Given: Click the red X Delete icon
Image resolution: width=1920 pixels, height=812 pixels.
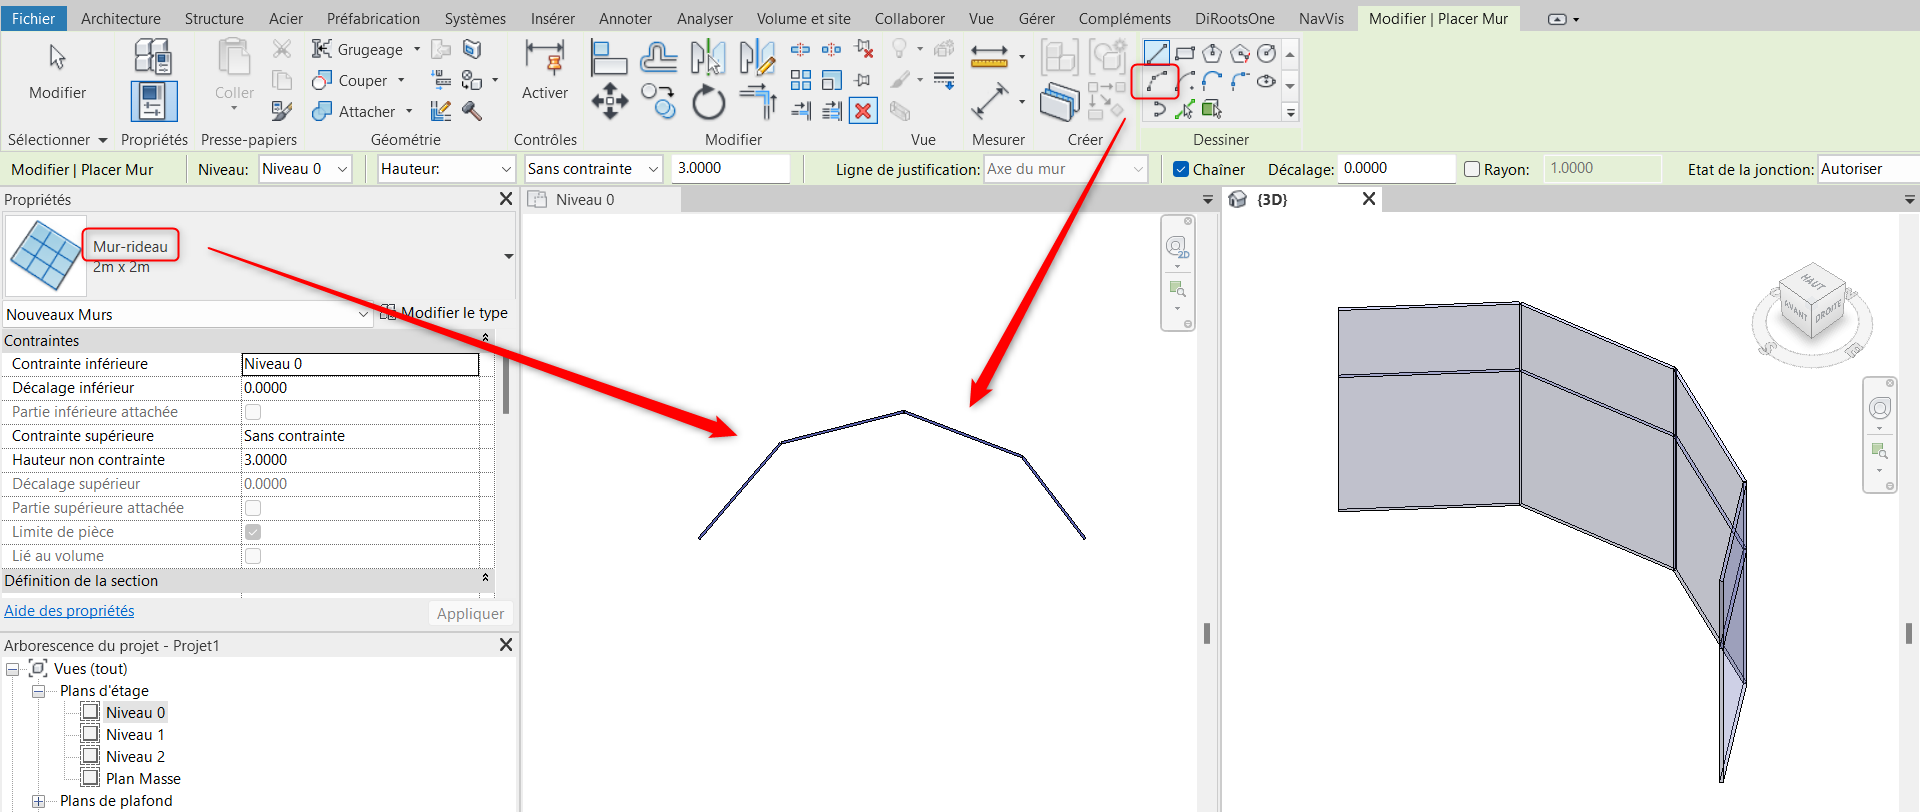Looking at the screenshot, I should coord(863,110).
